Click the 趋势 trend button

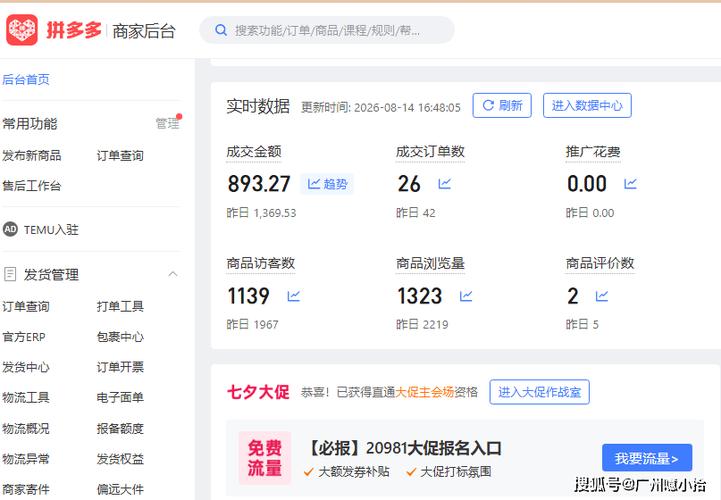(x=327, y=184)
